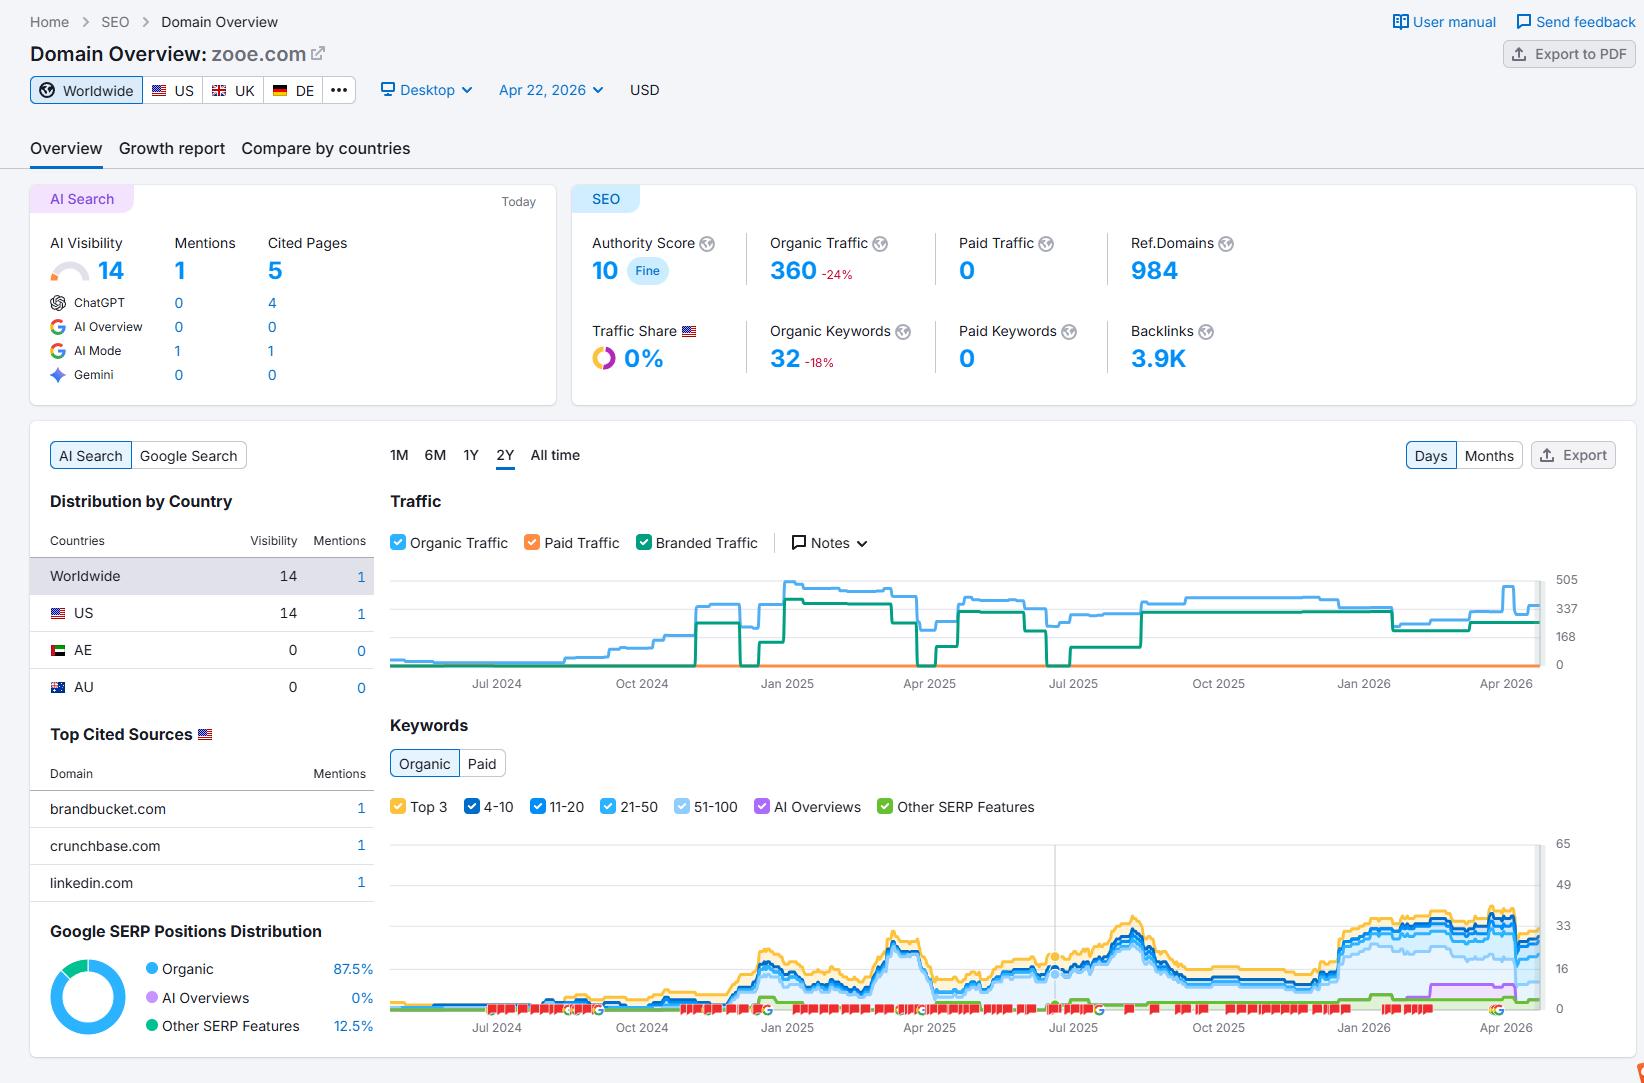Go to Home breadcrumb
Image resolution: width=1644 pixels, height=1083 pixels.
coord(49,22)
